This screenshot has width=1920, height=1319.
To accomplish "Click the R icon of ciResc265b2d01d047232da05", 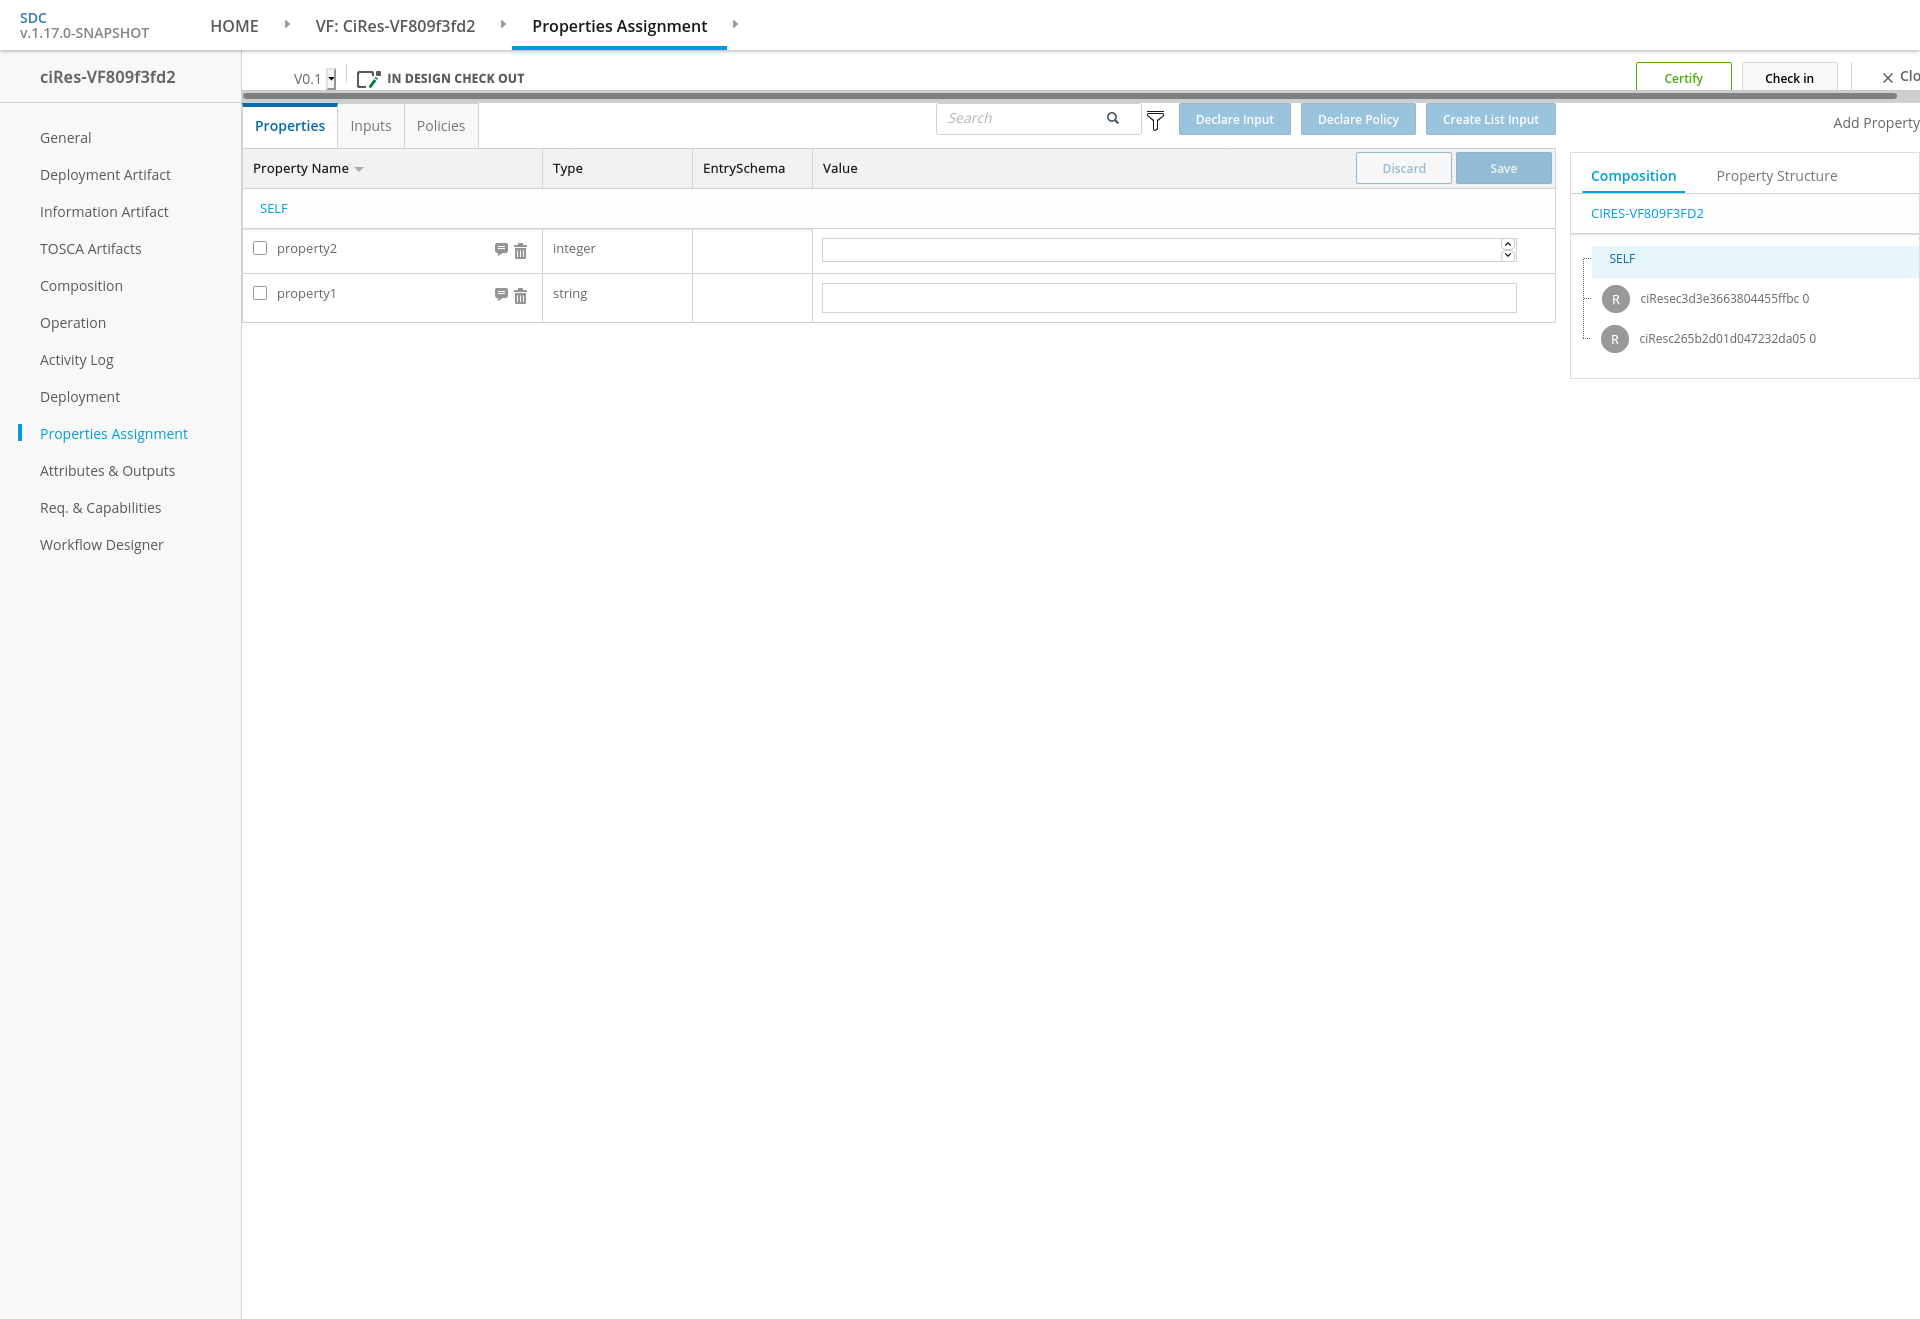I will pyautogui.click(x=1615, y=339).
